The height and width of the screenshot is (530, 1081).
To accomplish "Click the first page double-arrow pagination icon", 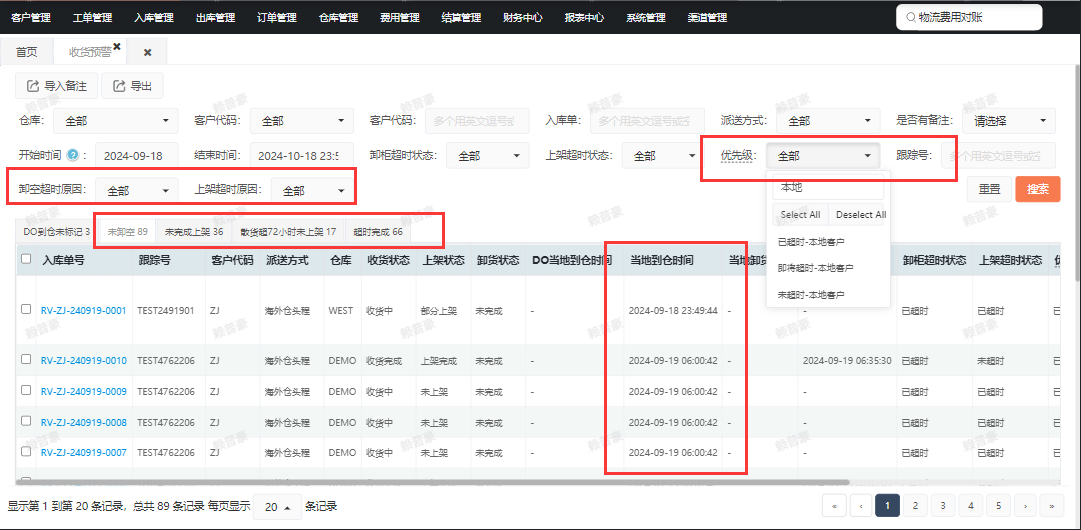I will (x=834, y=506).
